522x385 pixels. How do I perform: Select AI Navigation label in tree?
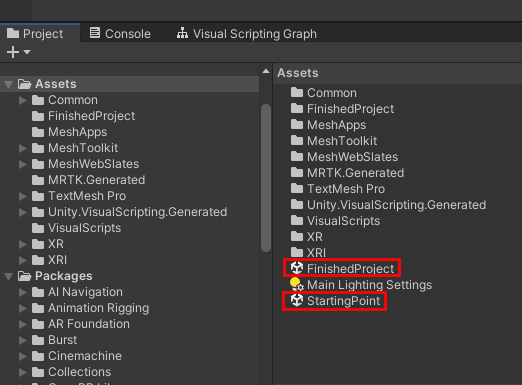coord(85,292)
